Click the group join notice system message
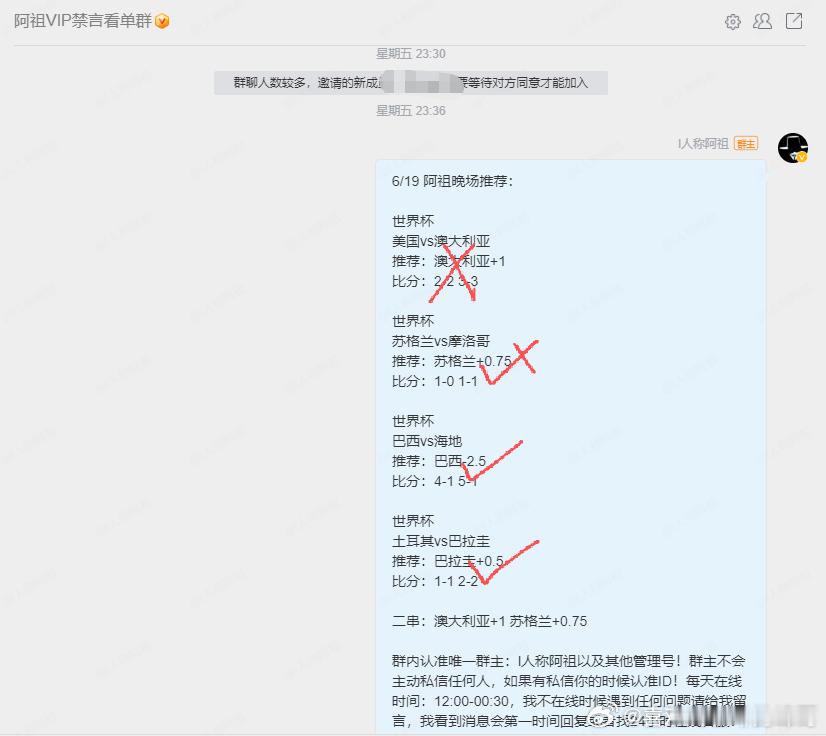826x736 pixels. pos(411,83)
